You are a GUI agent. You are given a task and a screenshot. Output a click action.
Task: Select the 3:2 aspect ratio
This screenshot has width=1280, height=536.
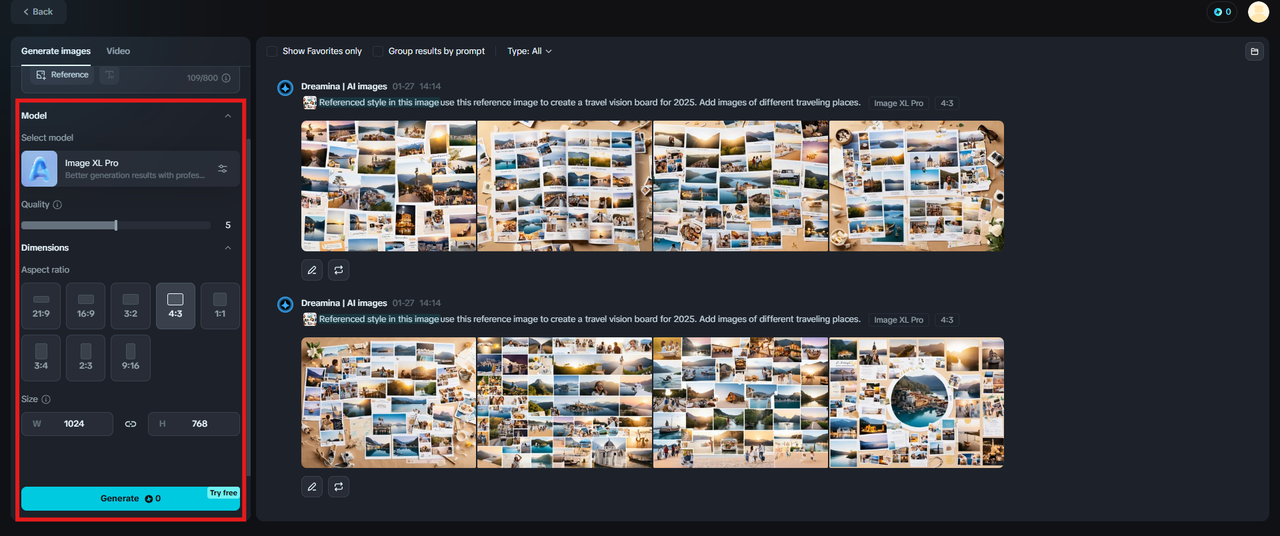(x=130, y=306)
